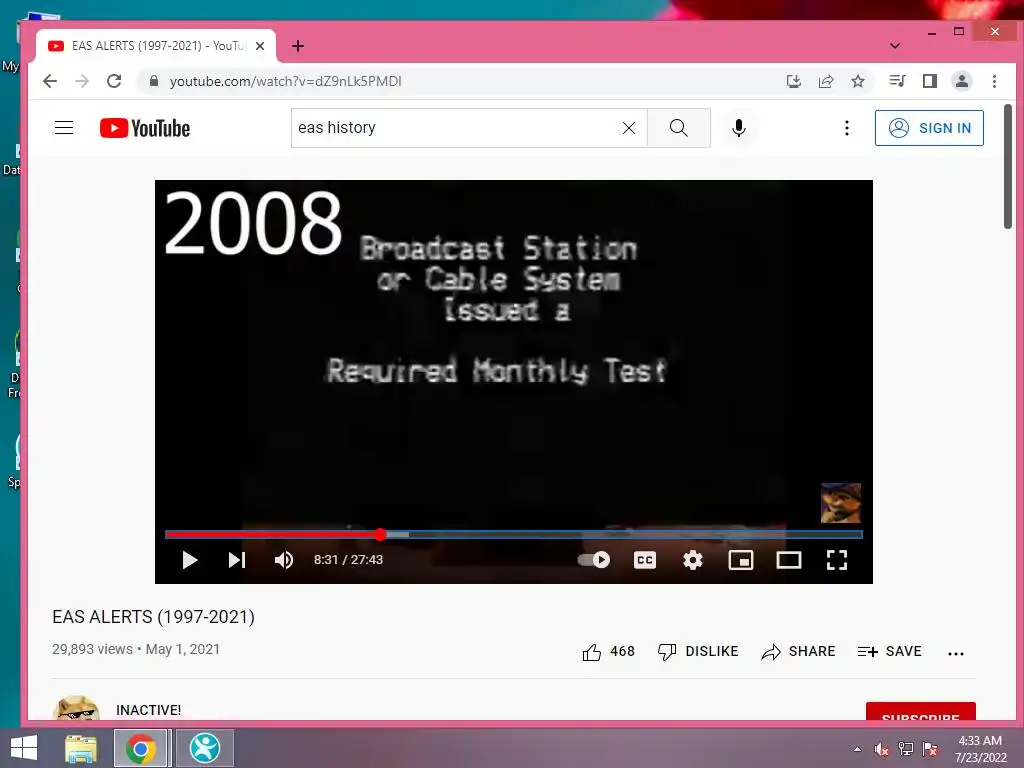
Task: Expand the tab search chevron
Action: 895,46
